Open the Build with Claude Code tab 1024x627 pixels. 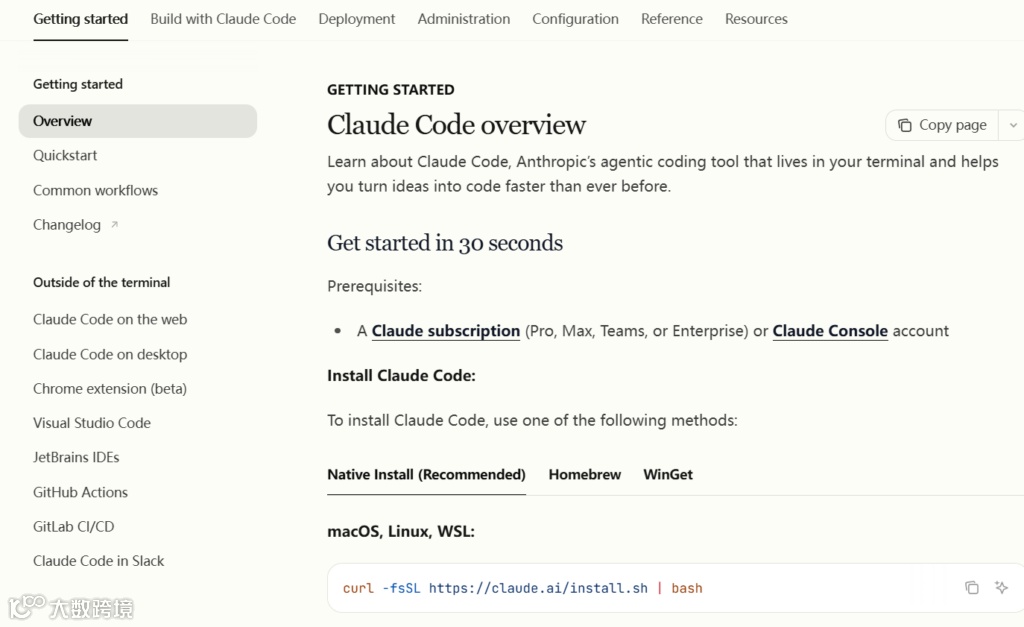pos(223,19)
